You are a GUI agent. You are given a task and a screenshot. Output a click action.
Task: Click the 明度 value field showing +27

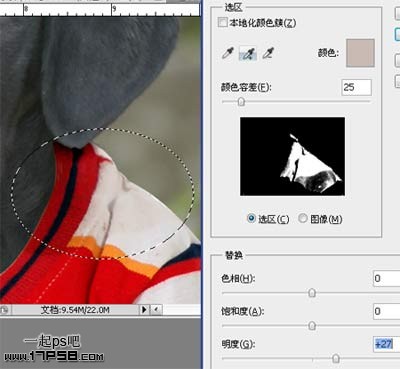pyautogui.click(x=386, y=344)
